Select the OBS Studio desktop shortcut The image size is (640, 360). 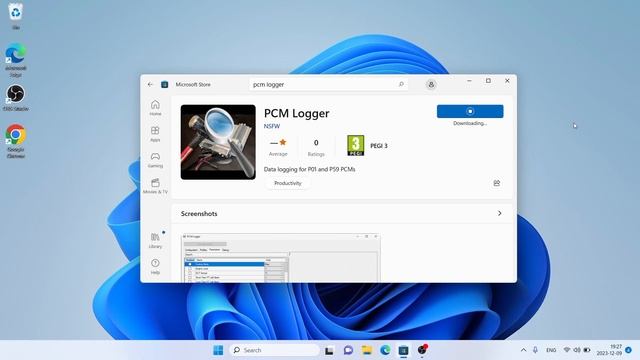(x=16, y=98)
